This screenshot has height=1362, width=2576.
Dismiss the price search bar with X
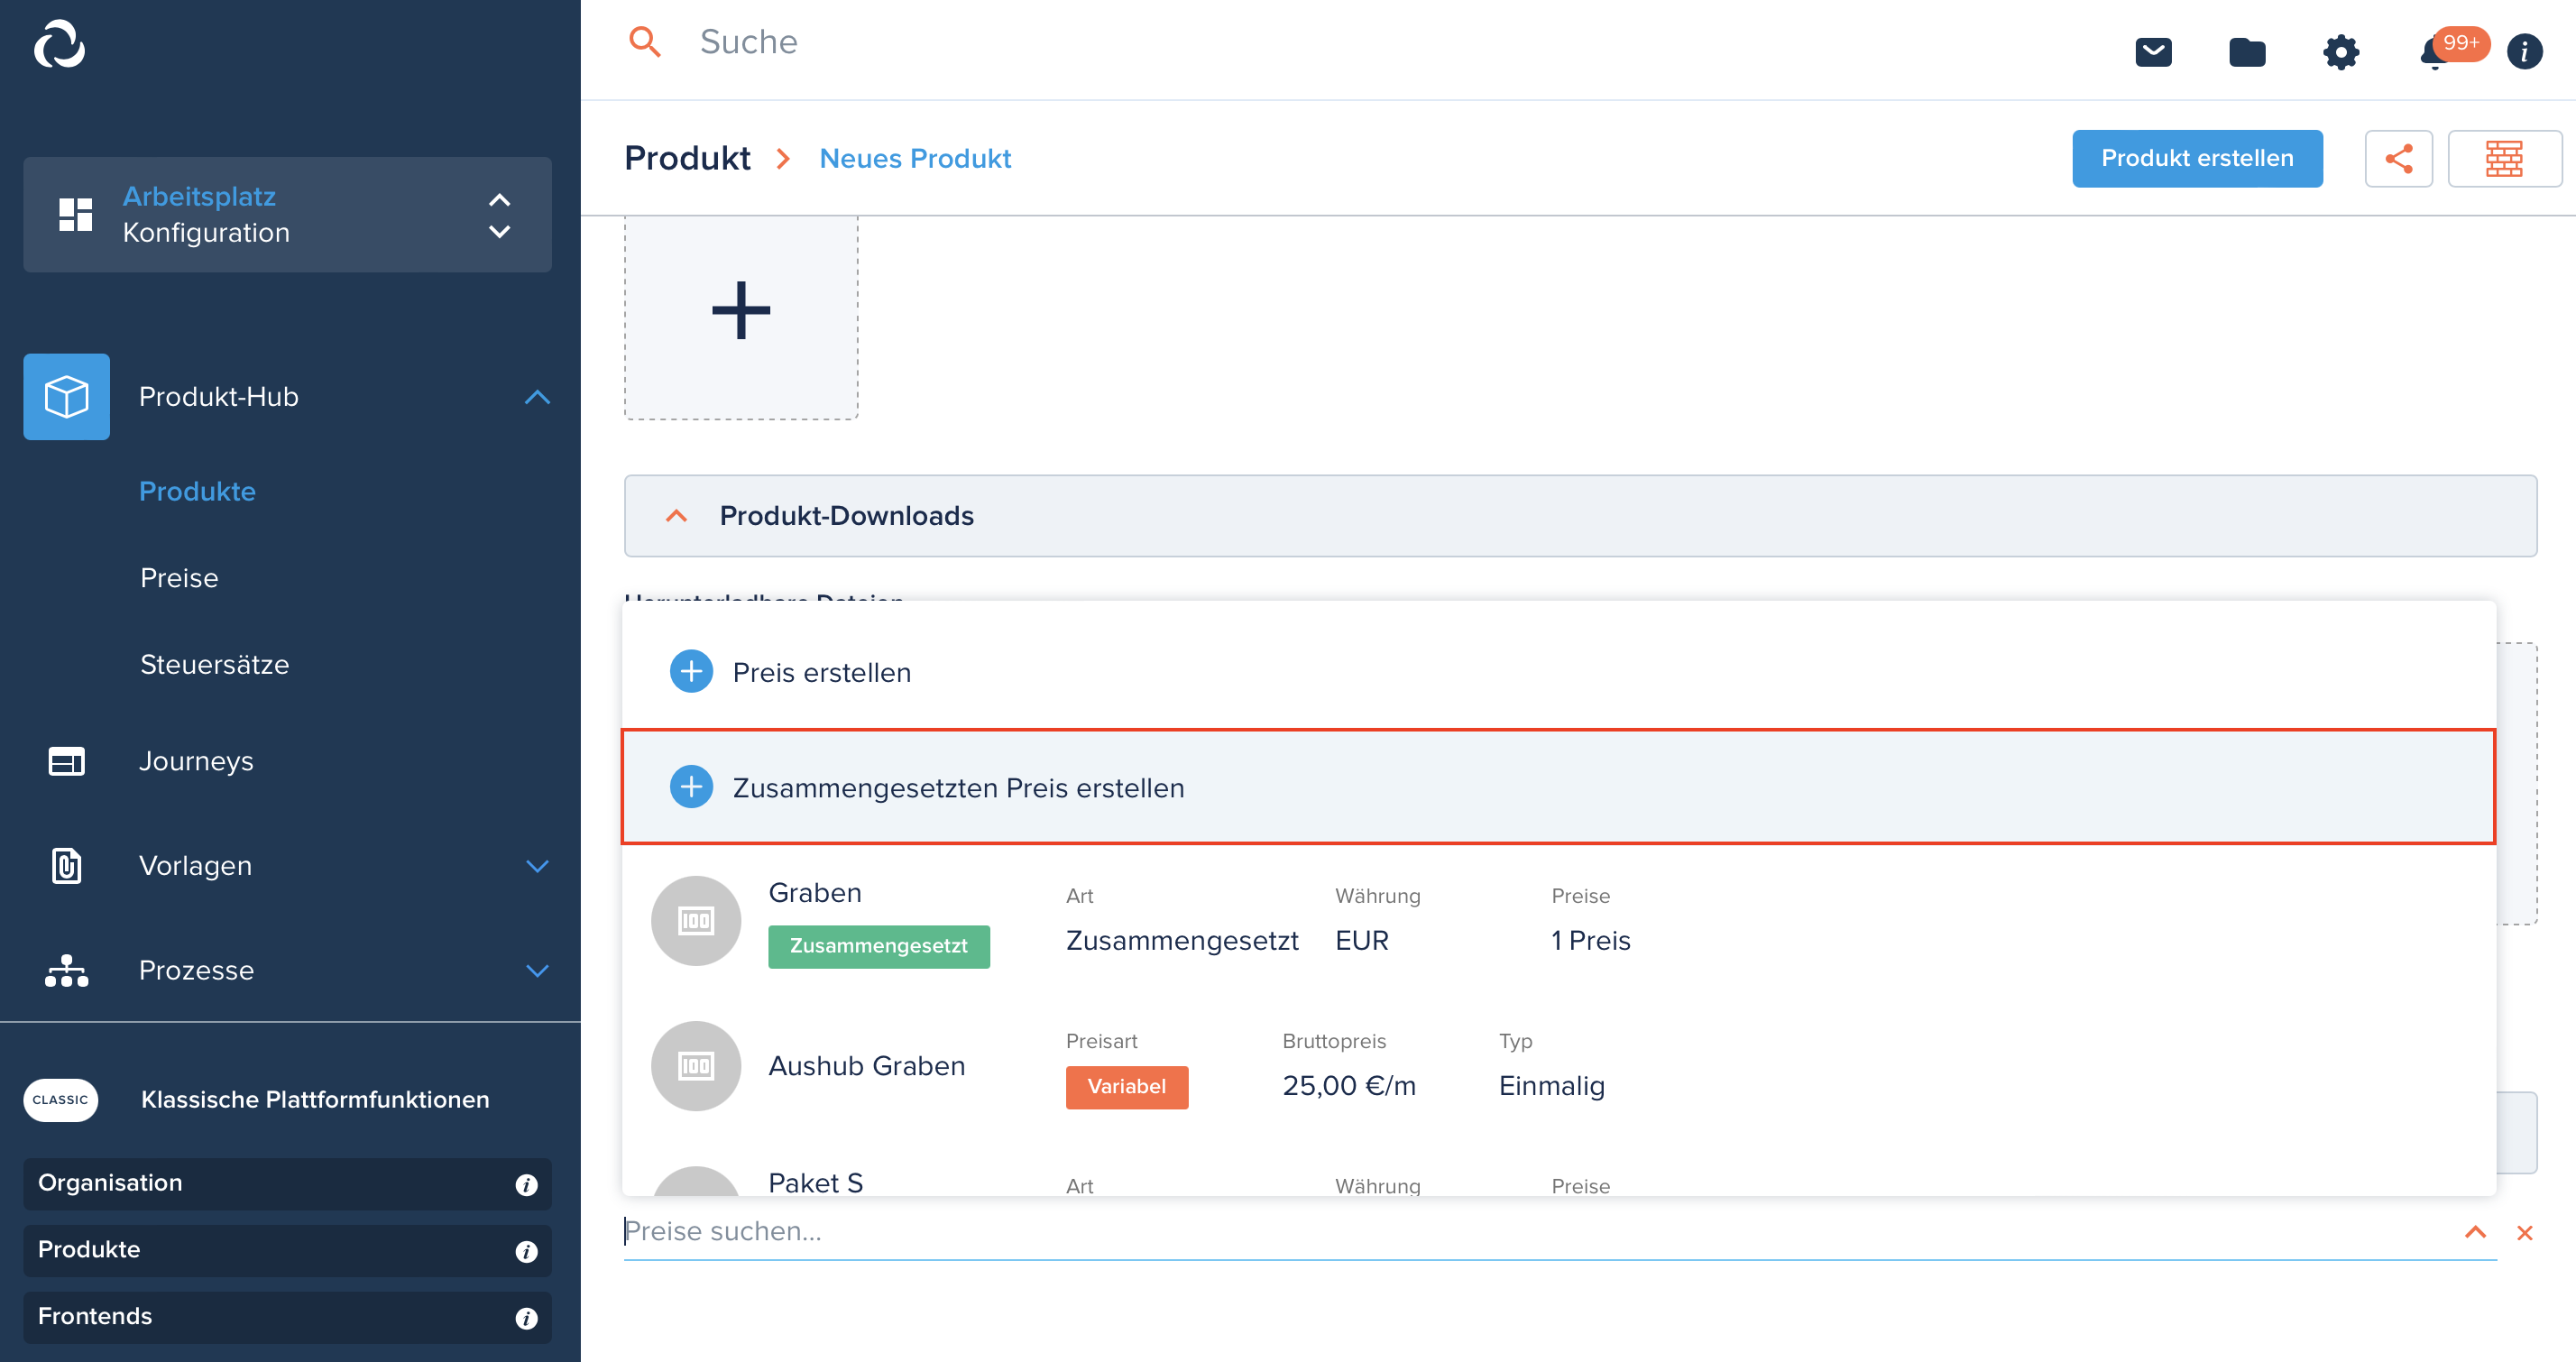(x=2526, y=1232)
